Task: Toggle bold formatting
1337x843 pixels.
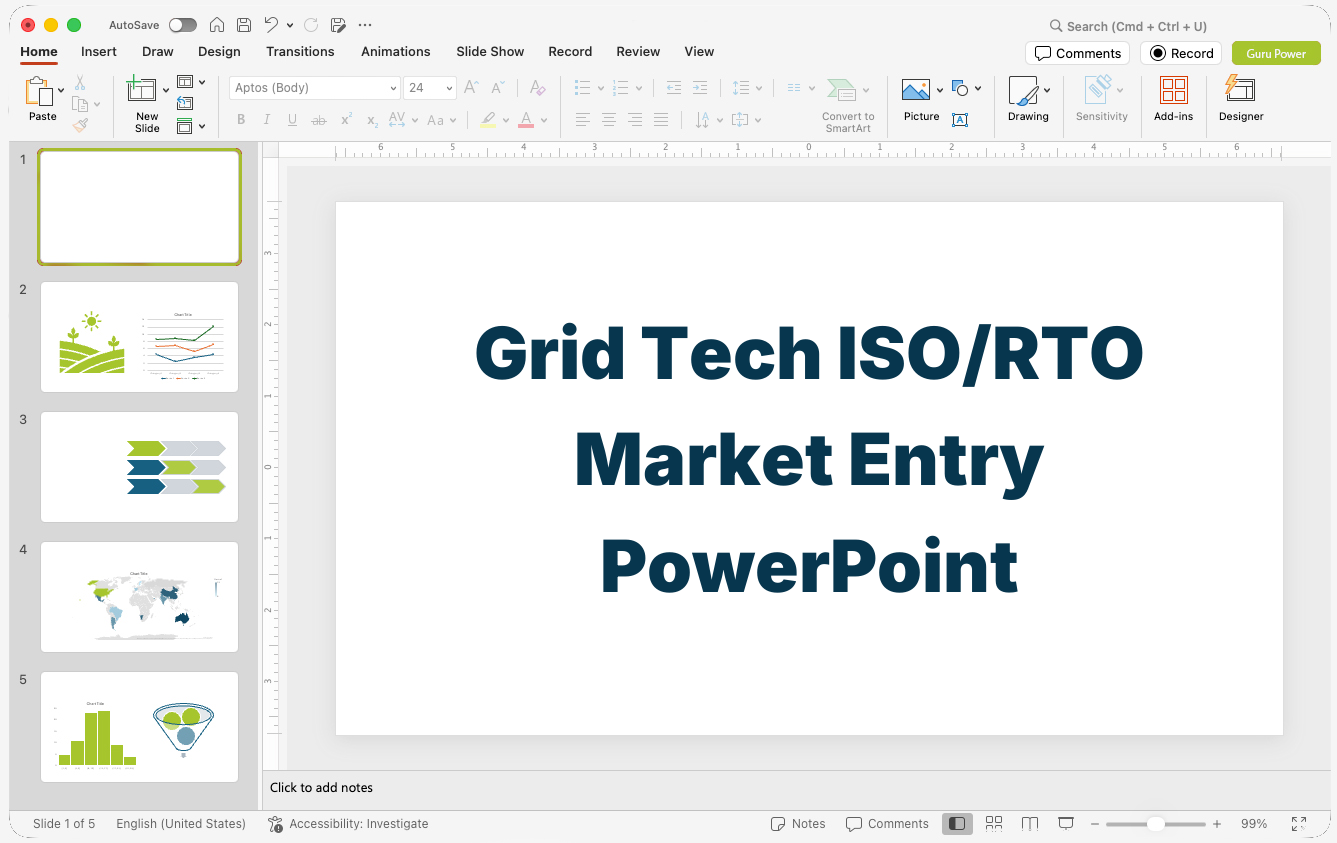Action: [241, 120]
